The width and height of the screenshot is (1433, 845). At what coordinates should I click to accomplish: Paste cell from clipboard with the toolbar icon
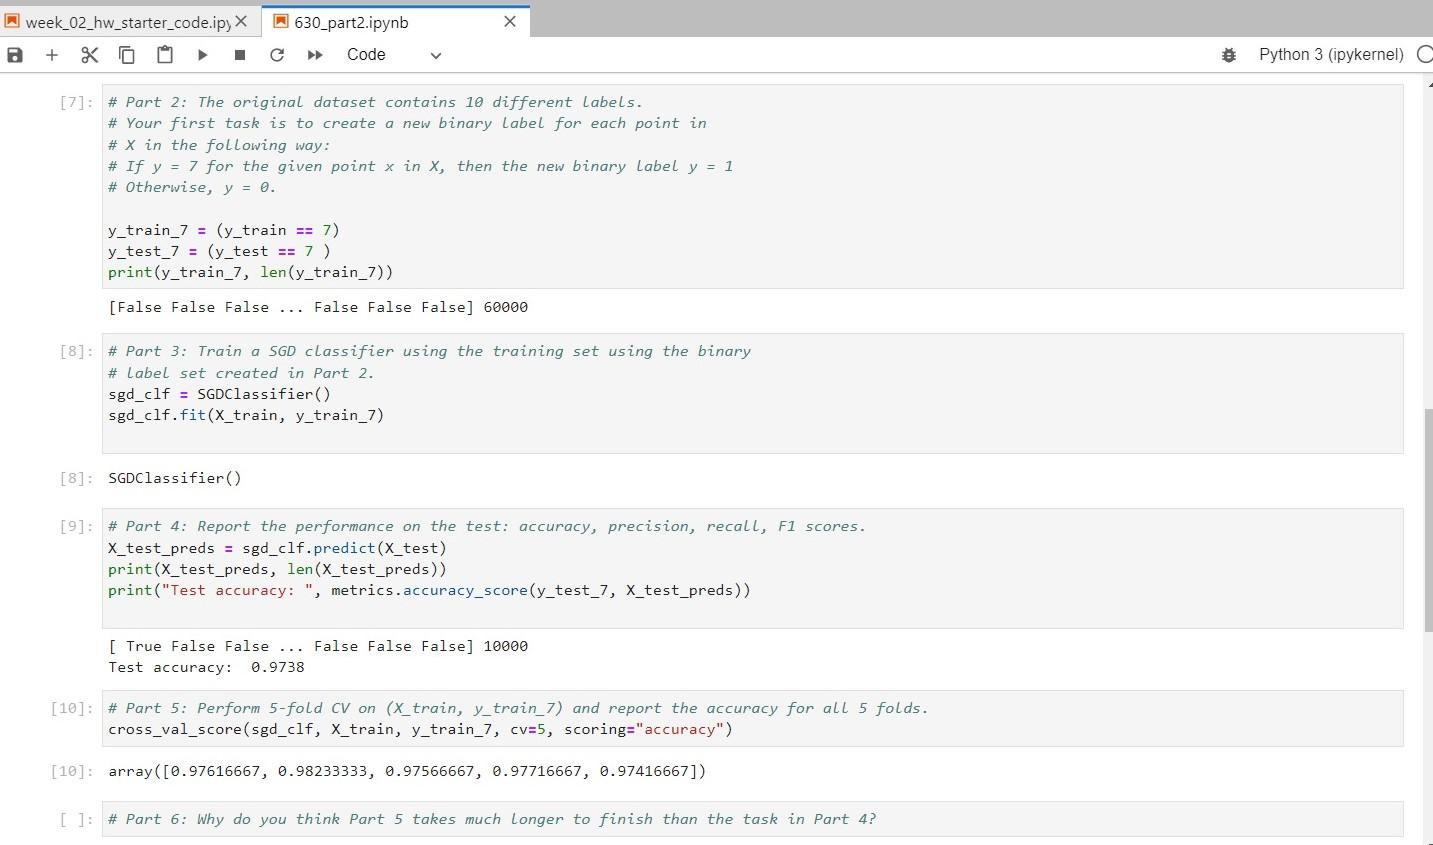click(x=165, y=55)
